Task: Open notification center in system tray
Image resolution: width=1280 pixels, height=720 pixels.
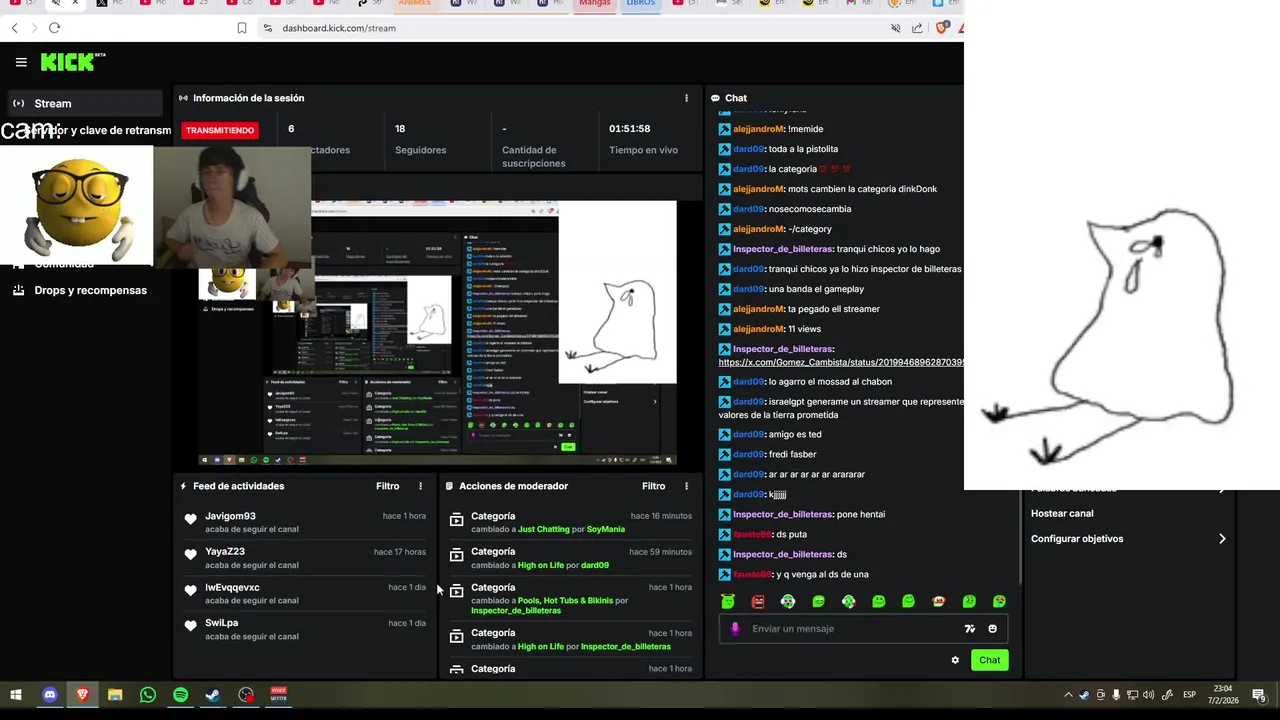Action: pos(1259,695)
